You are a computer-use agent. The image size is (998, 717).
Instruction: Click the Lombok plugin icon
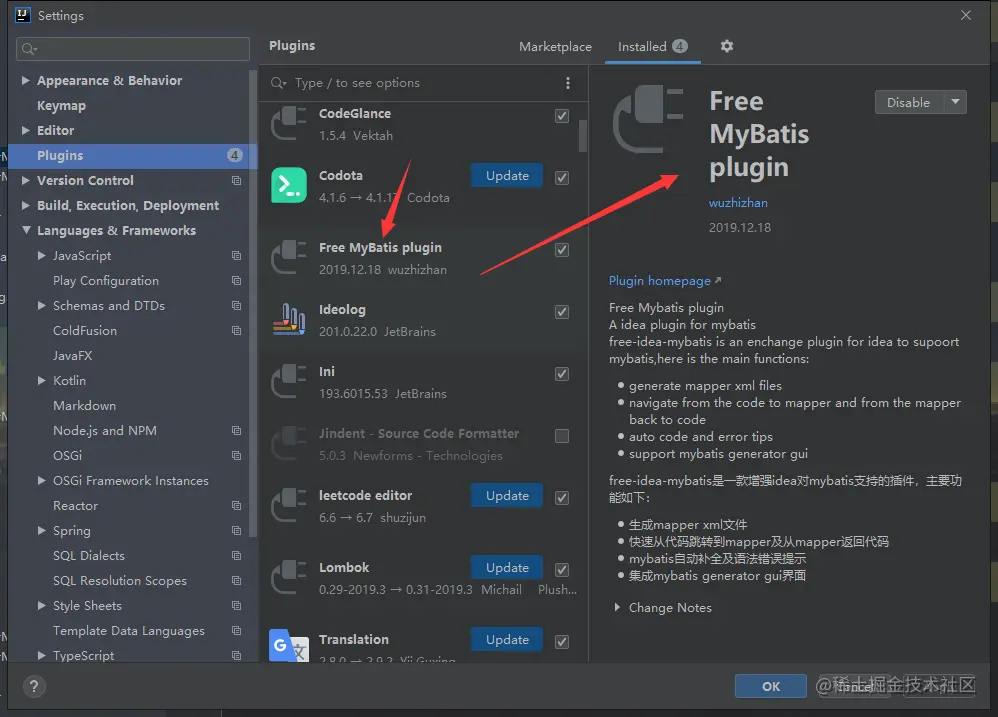pos(288,577)
